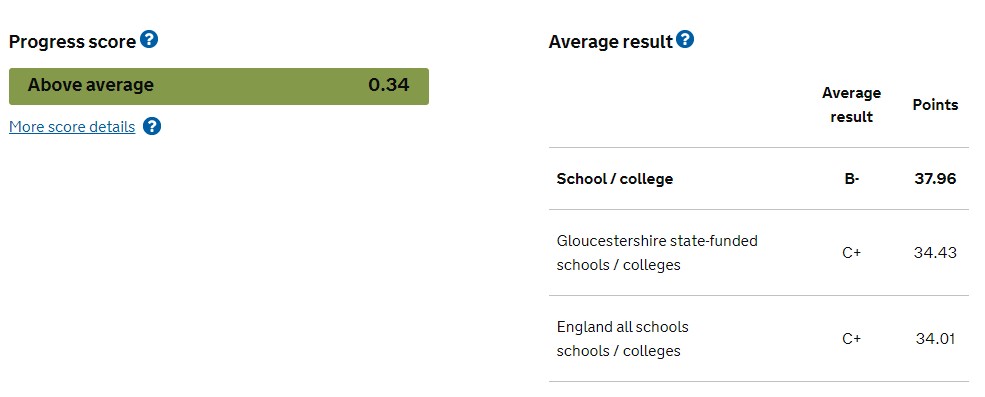Click help icon next to Average result heading
This screenshot has width=985, height=397.
click(685, 40)
